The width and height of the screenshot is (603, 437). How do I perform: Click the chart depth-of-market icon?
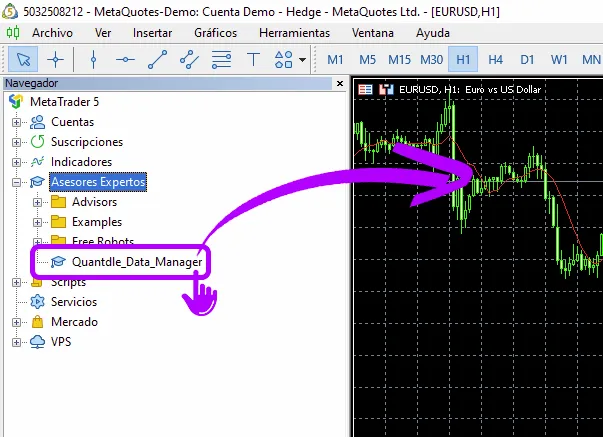(x=386, y=90)
